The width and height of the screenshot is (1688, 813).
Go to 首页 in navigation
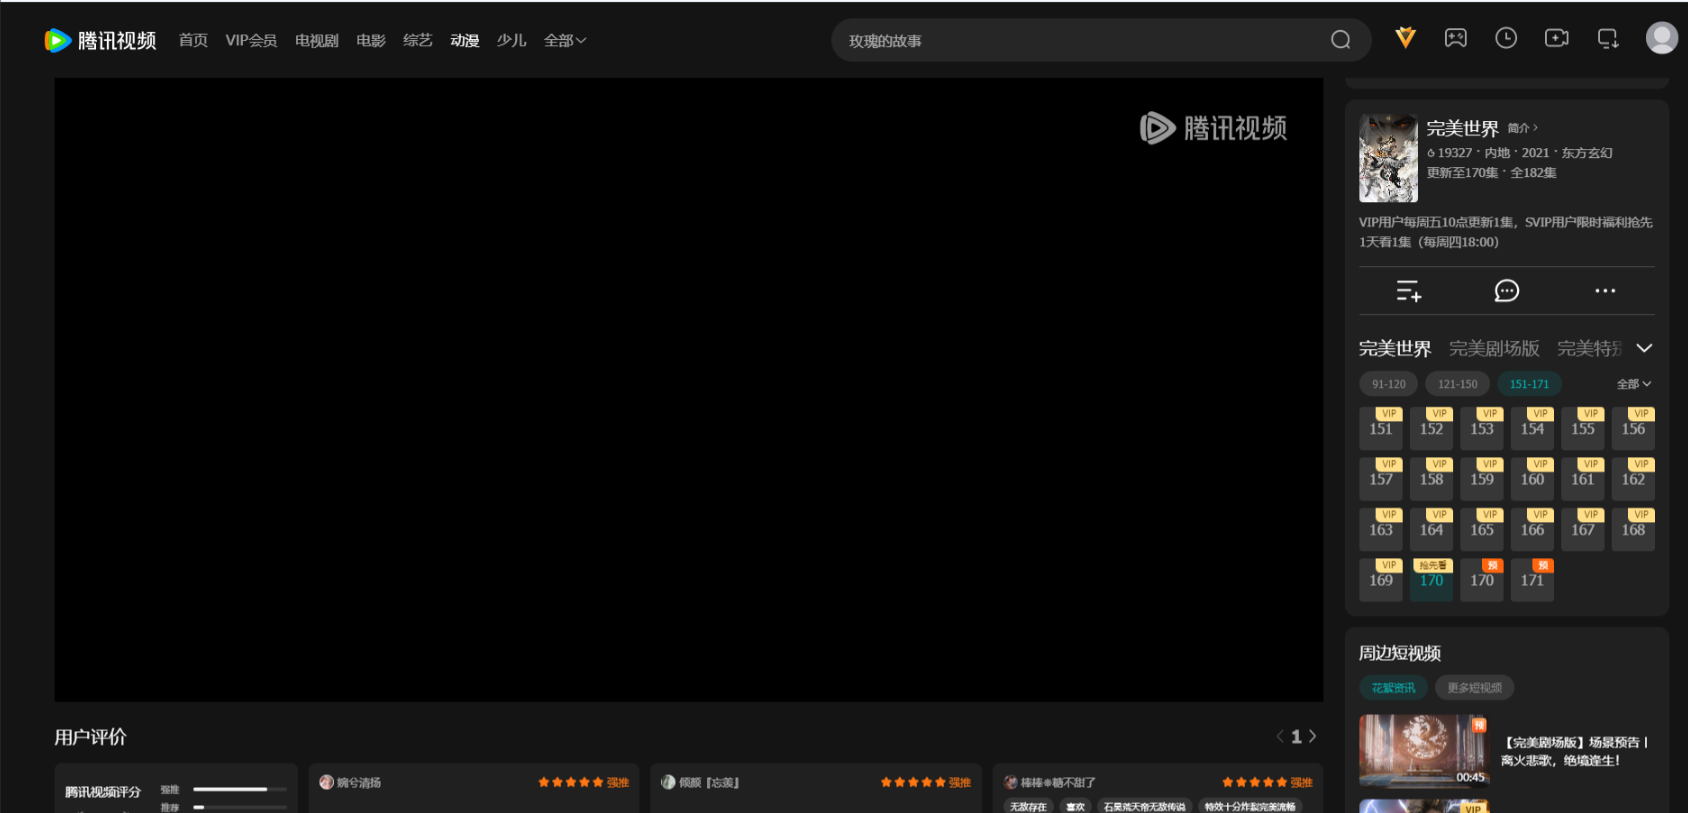(x=193, y=40)
